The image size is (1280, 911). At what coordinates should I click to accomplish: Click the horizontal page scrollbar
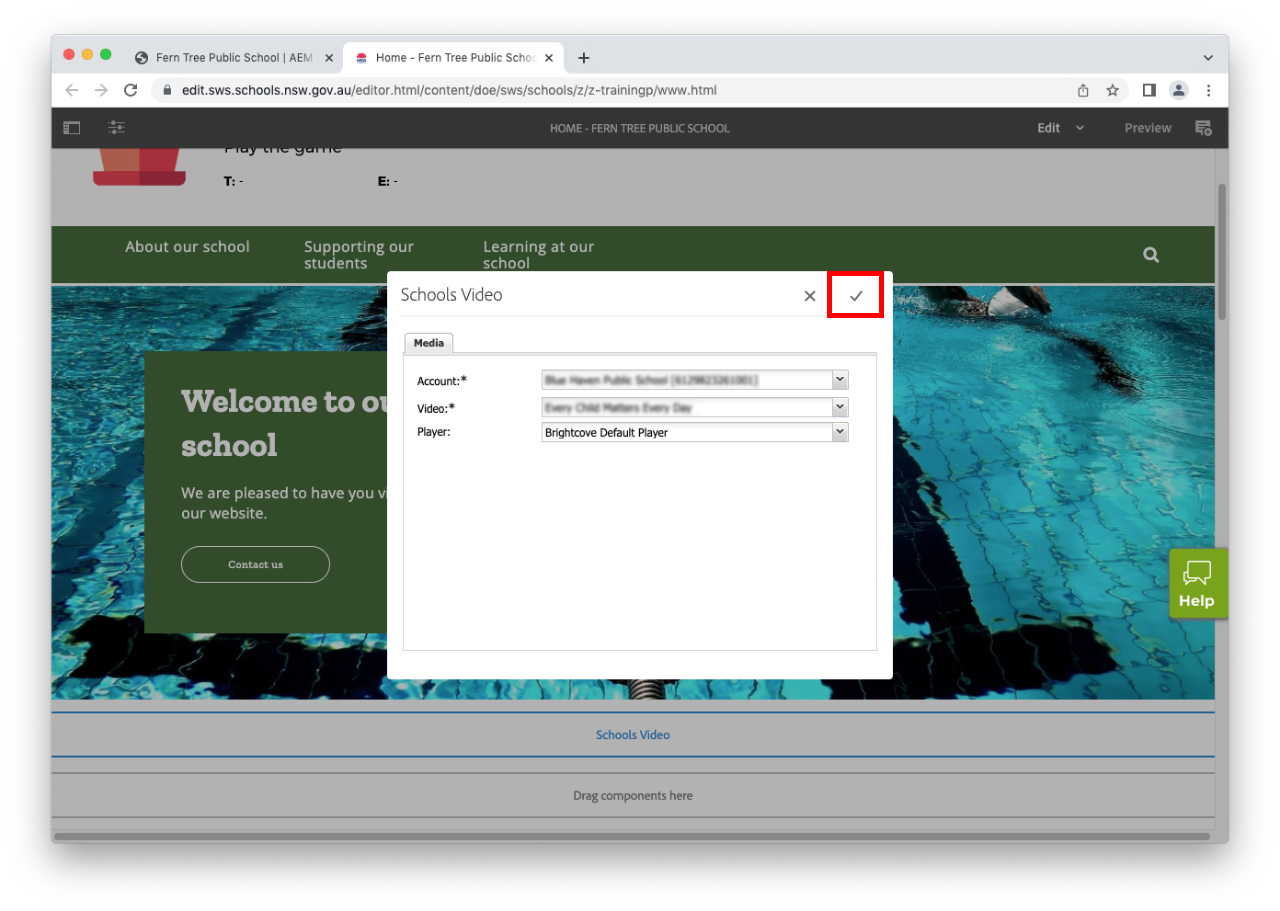[x=632, y=836]
